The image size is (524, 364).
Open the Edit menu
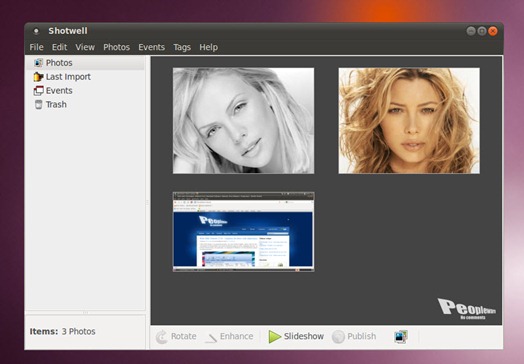click(x=59, y=47)
